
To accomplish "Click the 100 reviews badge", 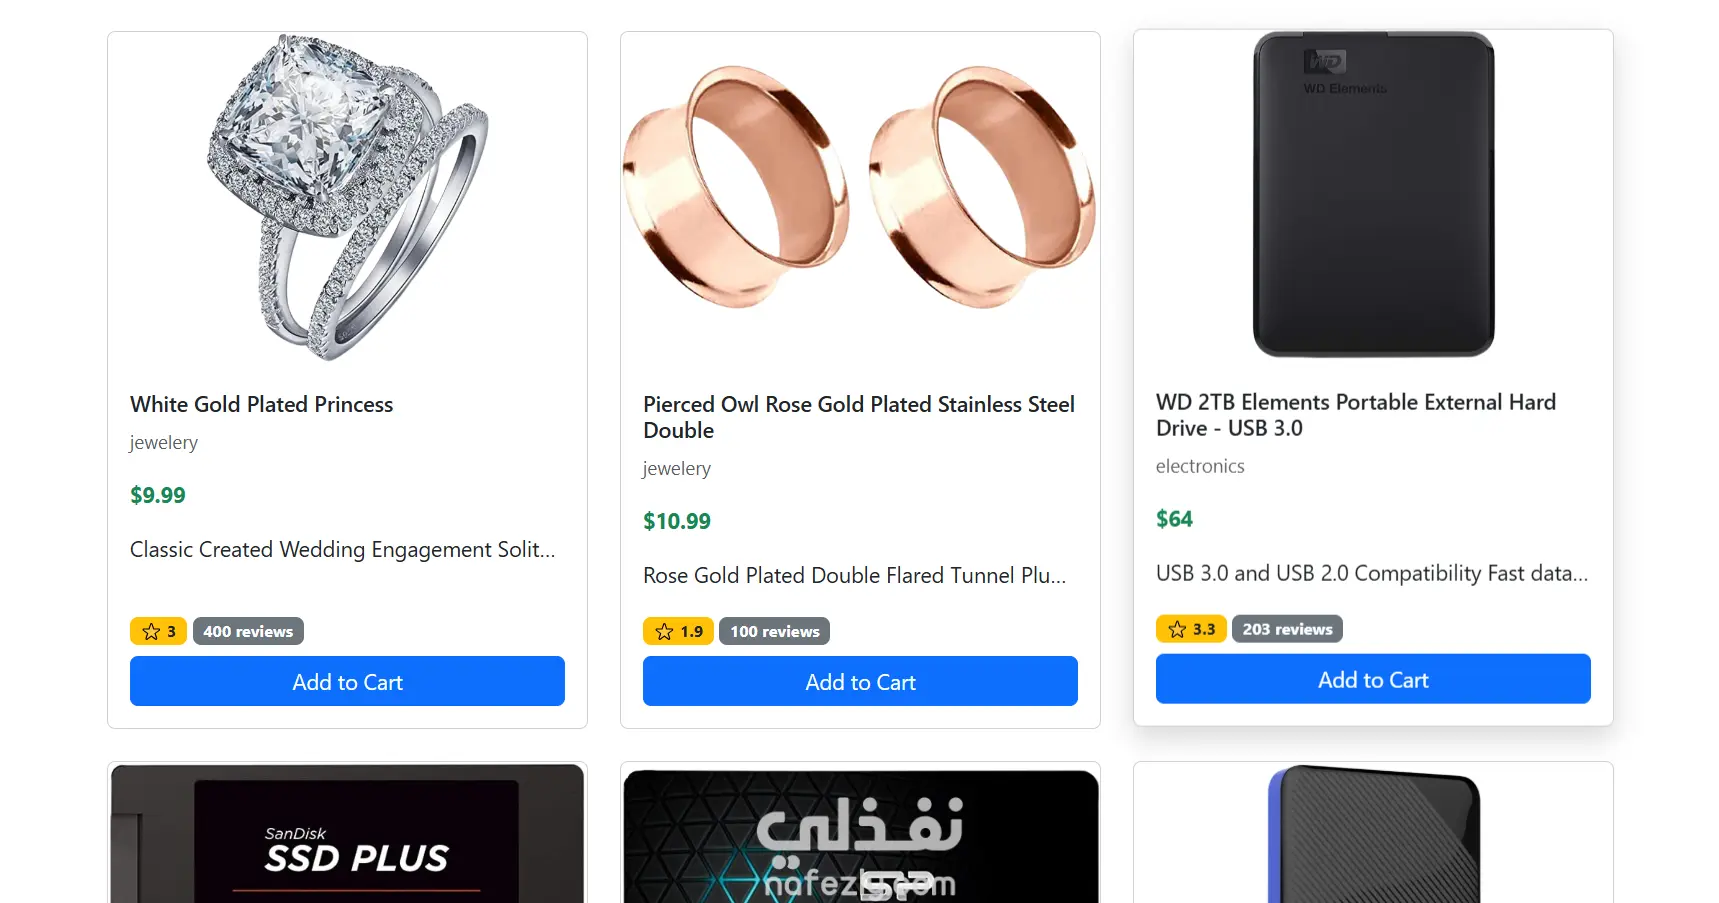I will [x=774, y=631].
